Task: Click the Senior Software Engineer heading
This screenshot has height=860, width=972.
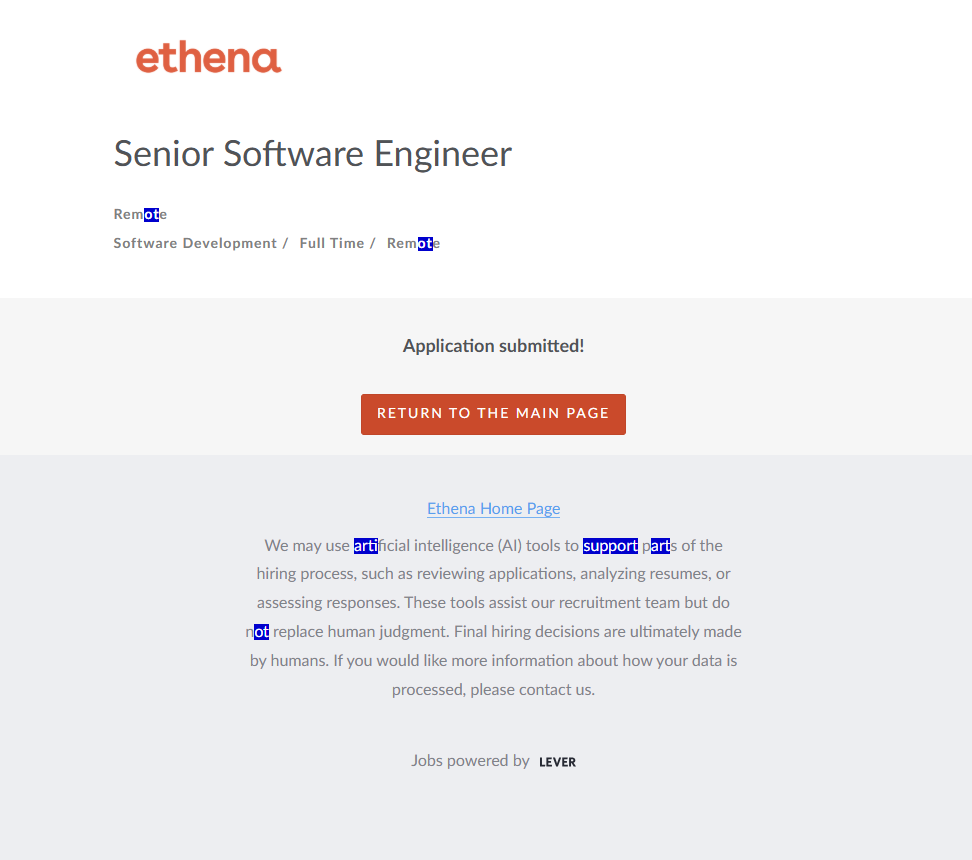Action: (x=312, y=154)
